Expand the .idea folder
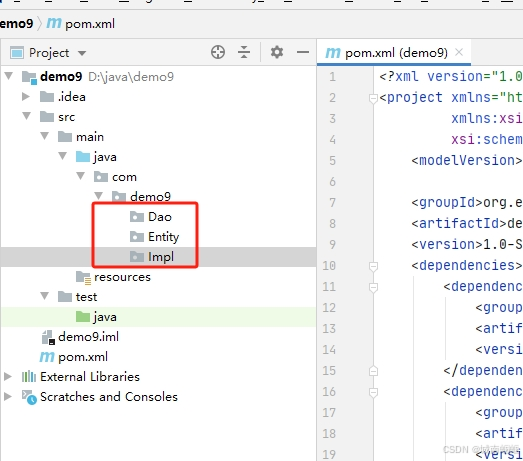This screenshot has height=461, width=523. [x=26, y=97]
